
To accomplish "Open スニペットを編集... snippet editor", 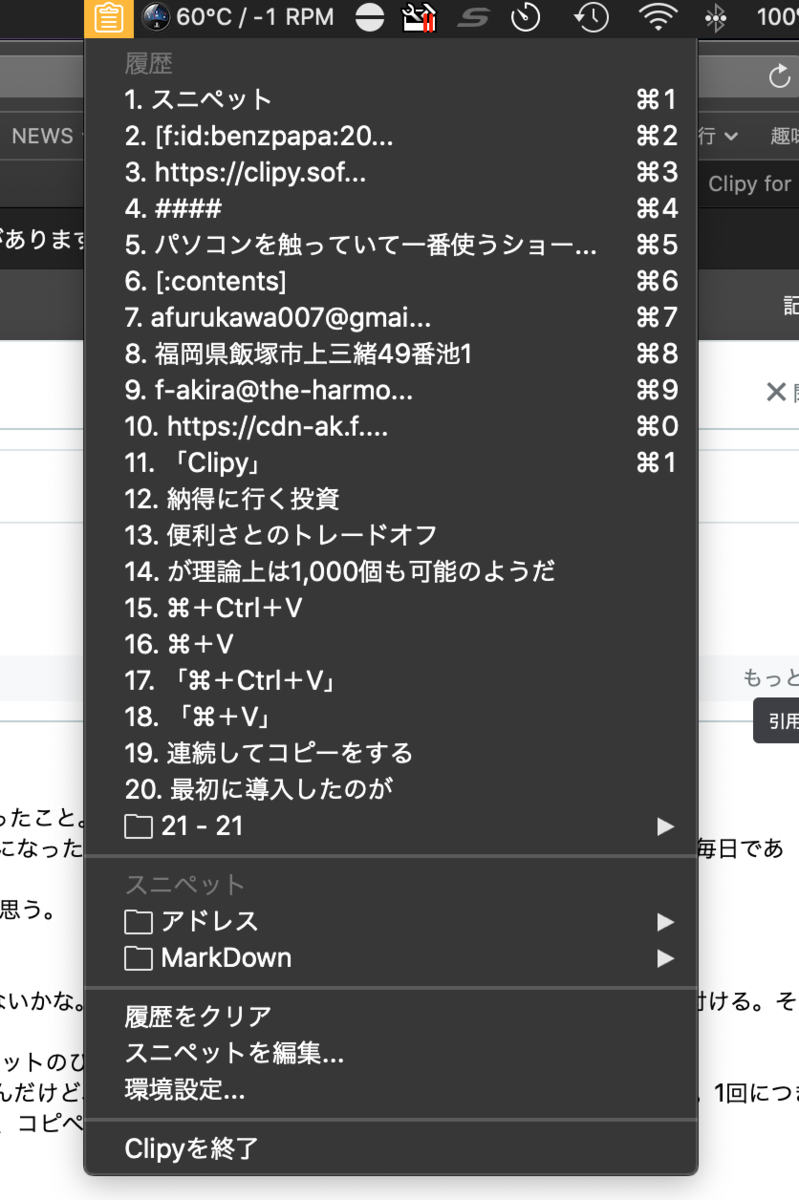I will pyautogui.click(x=391, y=1053).
